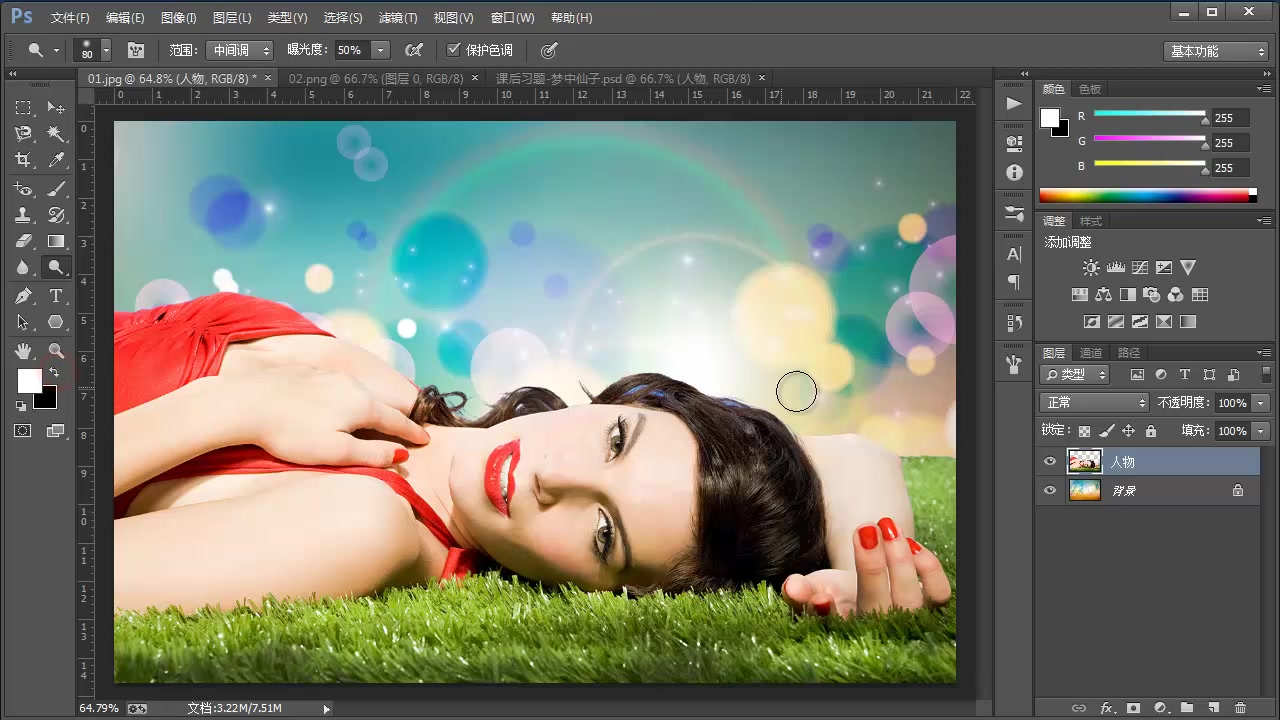Open fill 填充 dropdown arrow
The image size is (1280, 720).
tap(1261, 431)
